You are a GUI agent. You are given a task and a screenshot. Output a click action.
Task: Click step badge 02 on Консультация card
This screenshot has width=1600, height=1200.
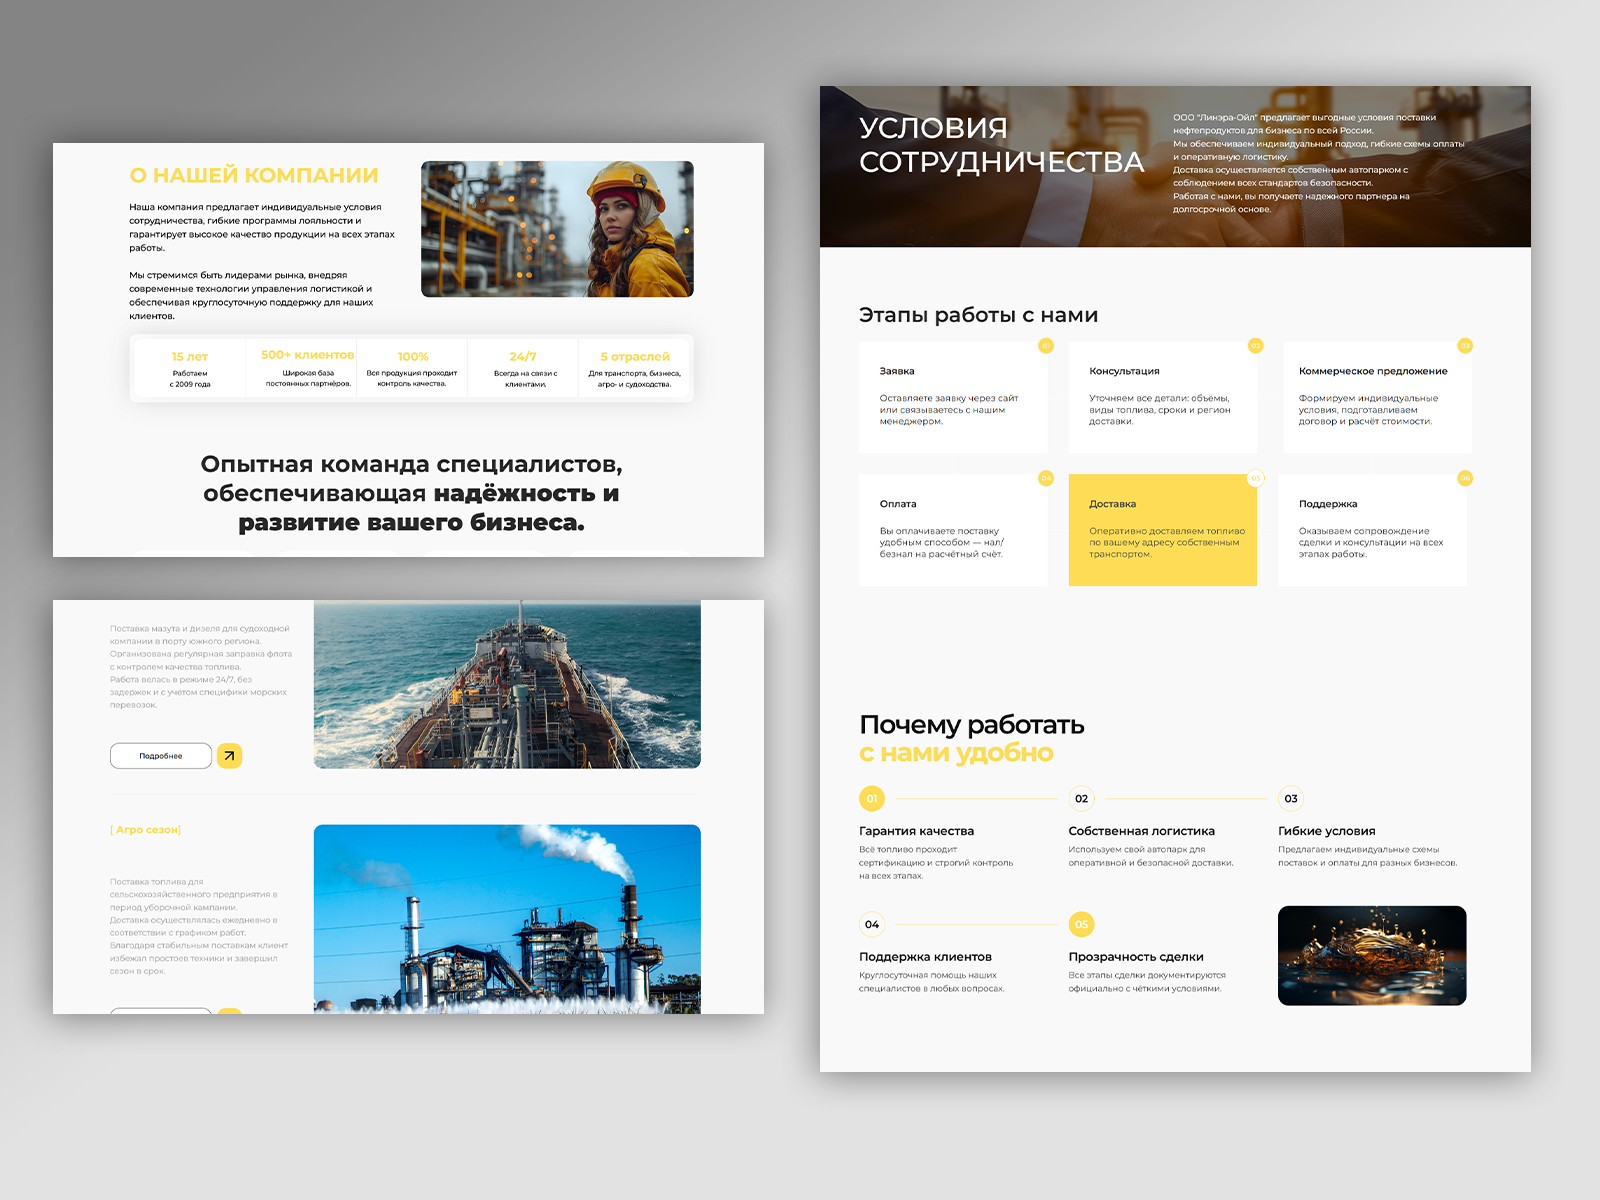(1256, 345)
